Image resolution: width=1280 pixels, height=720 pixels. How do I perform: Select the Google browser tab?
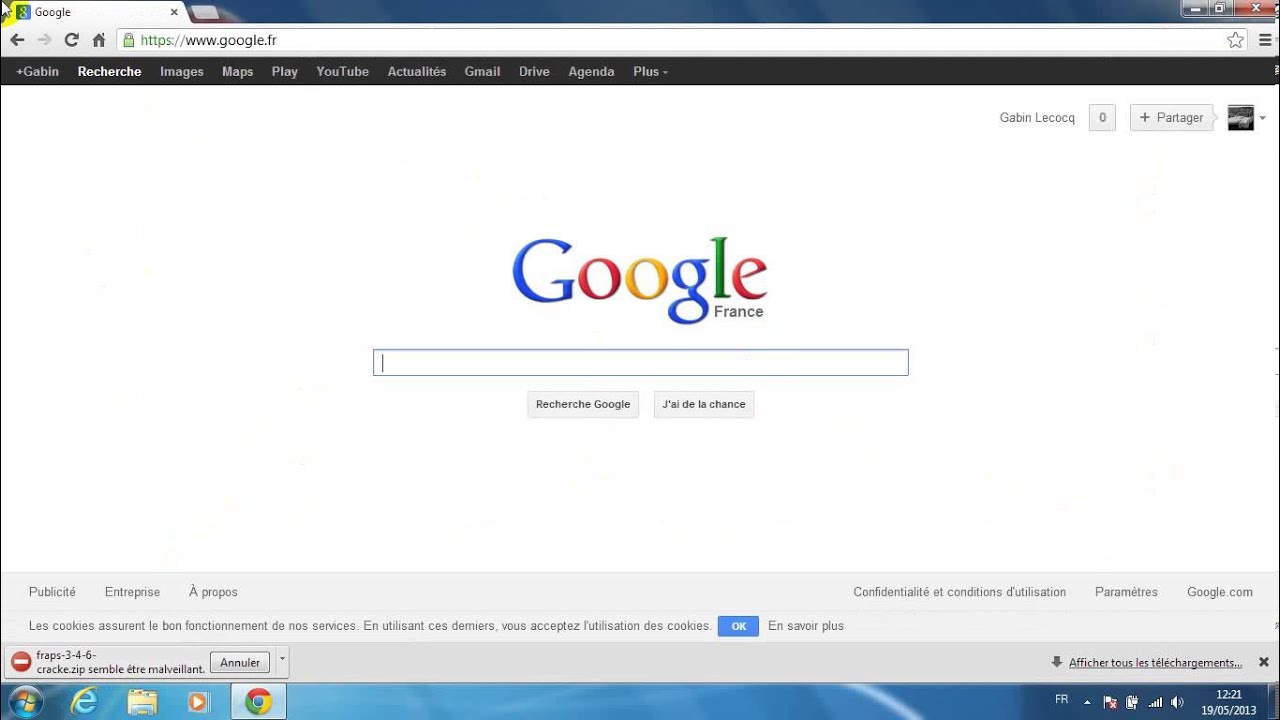click(x=95, y=12)
